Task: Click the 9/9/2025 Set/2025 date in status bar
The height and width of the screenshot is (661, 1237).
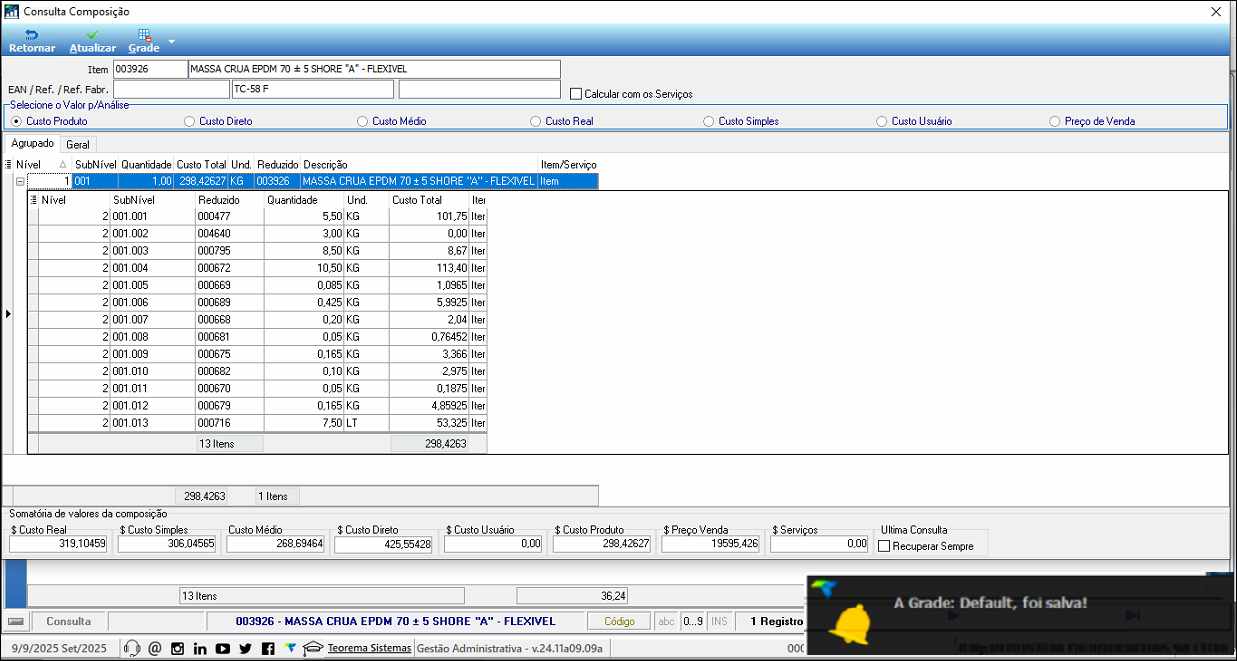Action: pos(59,648)
